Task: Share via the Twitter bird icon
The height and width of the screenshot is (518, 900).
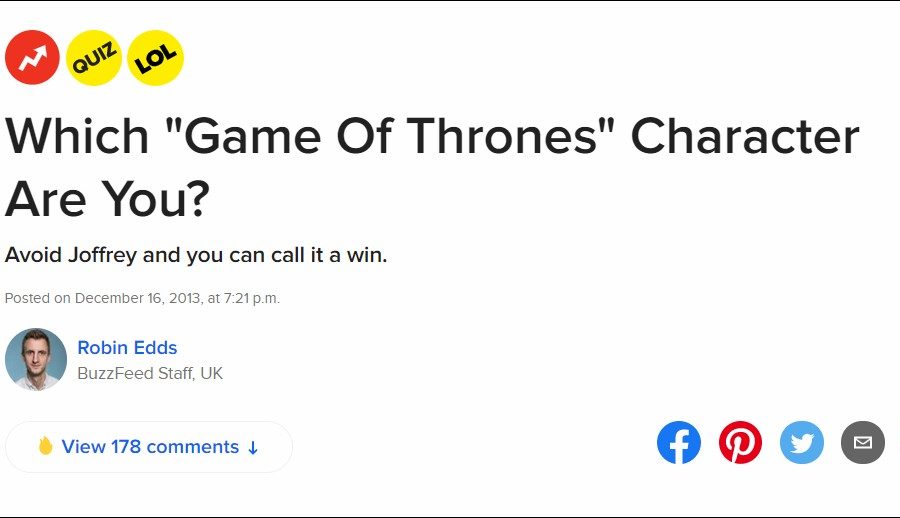Action: 802,443
